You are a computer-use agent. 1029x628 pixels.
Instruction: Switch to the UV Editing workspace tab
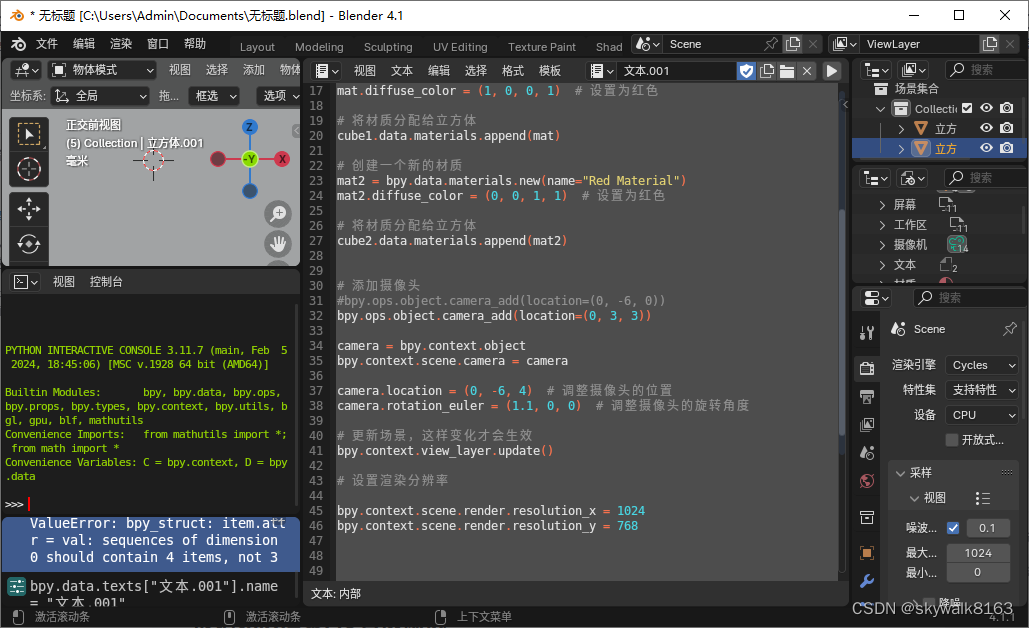(x=460, y=47)
